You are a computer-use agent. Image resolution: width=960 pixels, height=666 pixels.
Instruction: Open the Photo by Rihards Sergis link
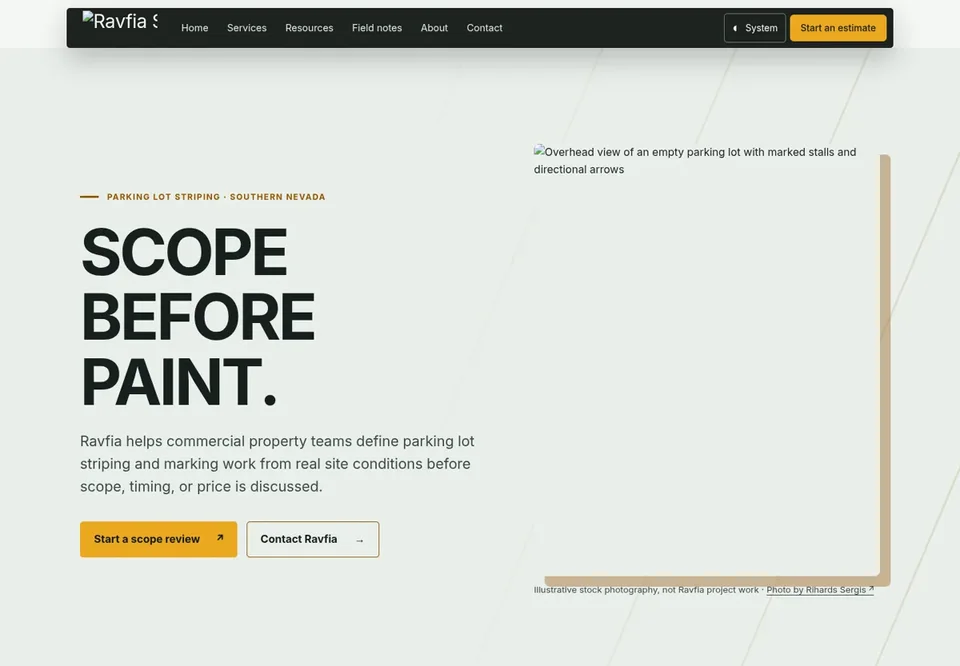(x=820, y=590)
